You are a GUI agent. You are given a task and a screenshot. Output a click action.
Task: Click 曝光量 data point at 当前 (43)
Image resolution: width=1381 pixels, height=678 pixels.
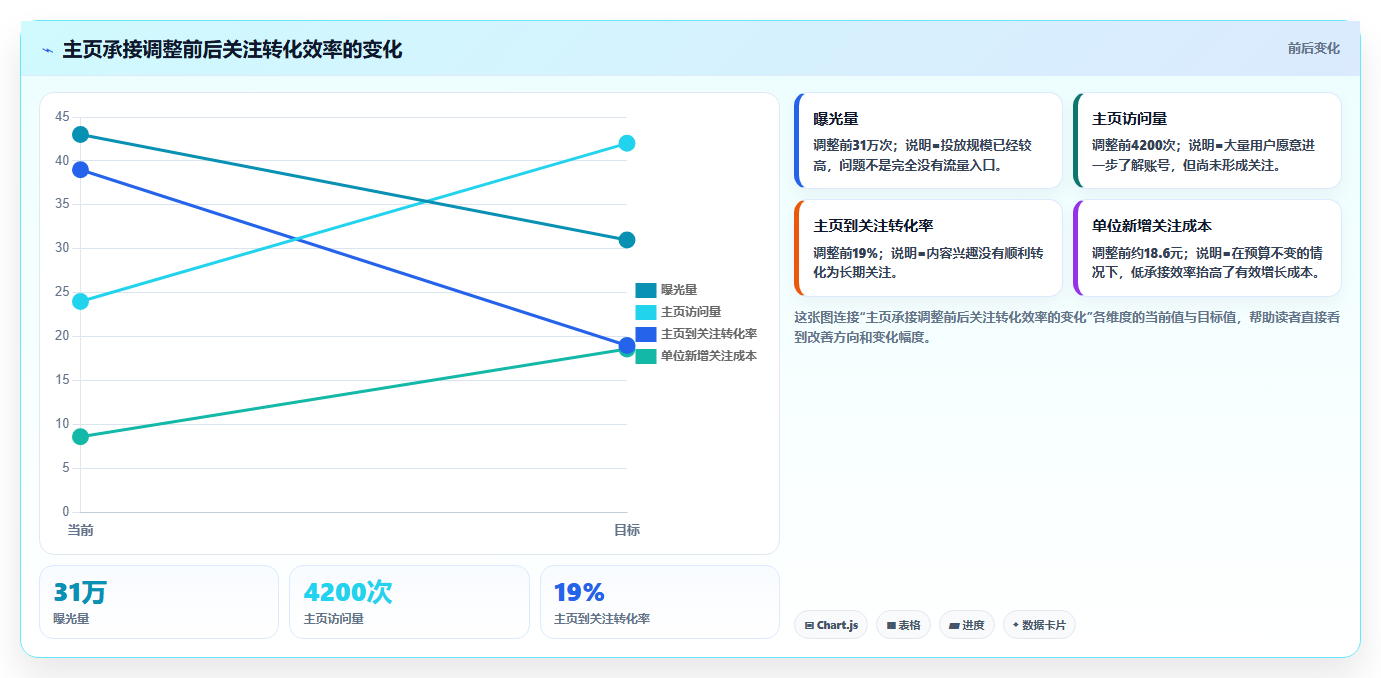[x=81, y=135]
